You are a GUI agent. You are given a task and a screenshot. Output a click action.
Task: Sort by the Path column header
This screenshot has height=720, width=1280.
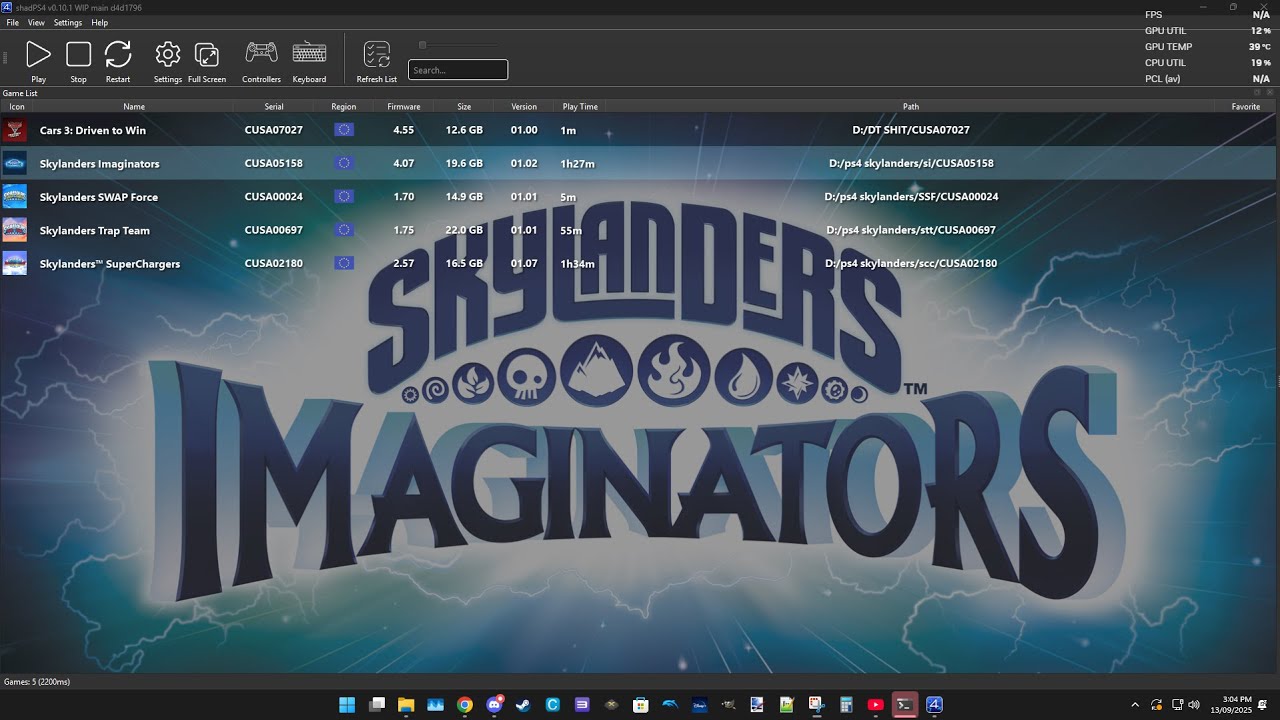911,106
